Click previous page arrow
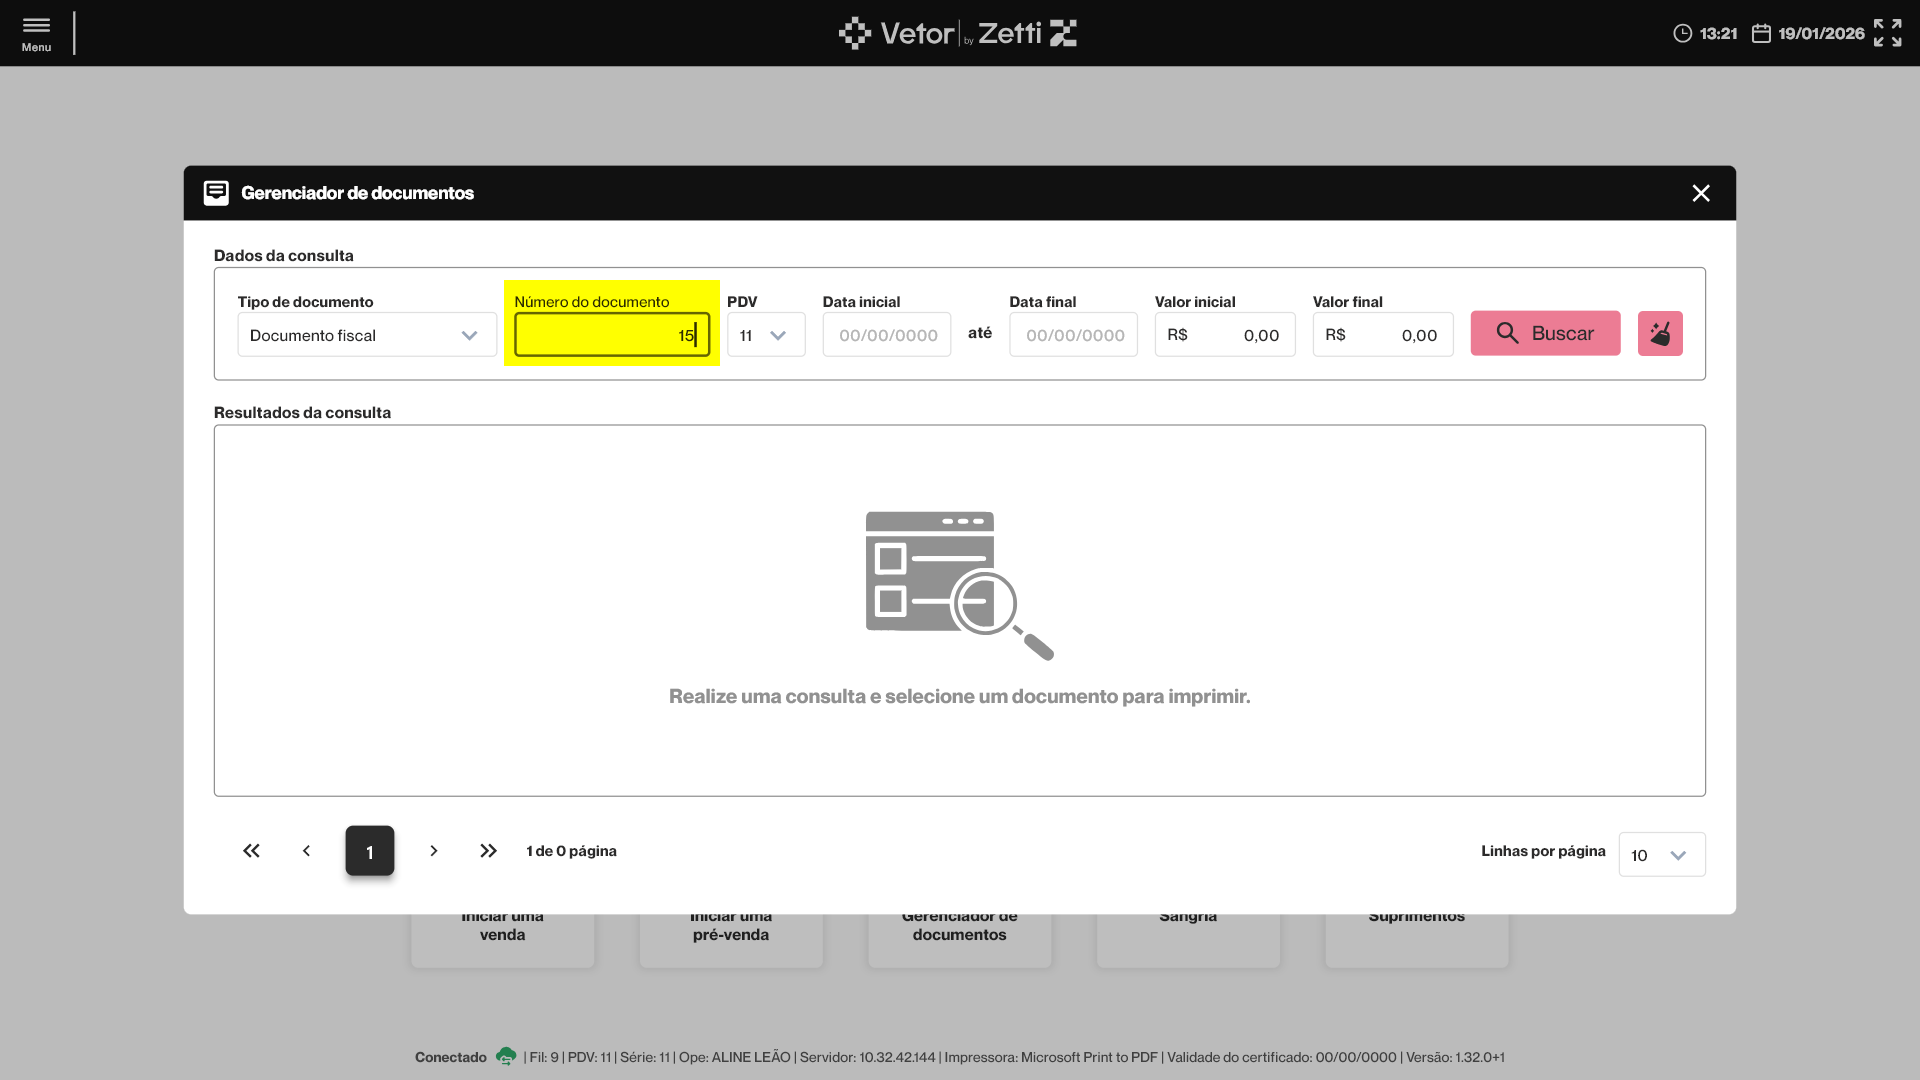Image resolution: width=1920 pixels, height=1080 pixels. (x=307, y=851)
